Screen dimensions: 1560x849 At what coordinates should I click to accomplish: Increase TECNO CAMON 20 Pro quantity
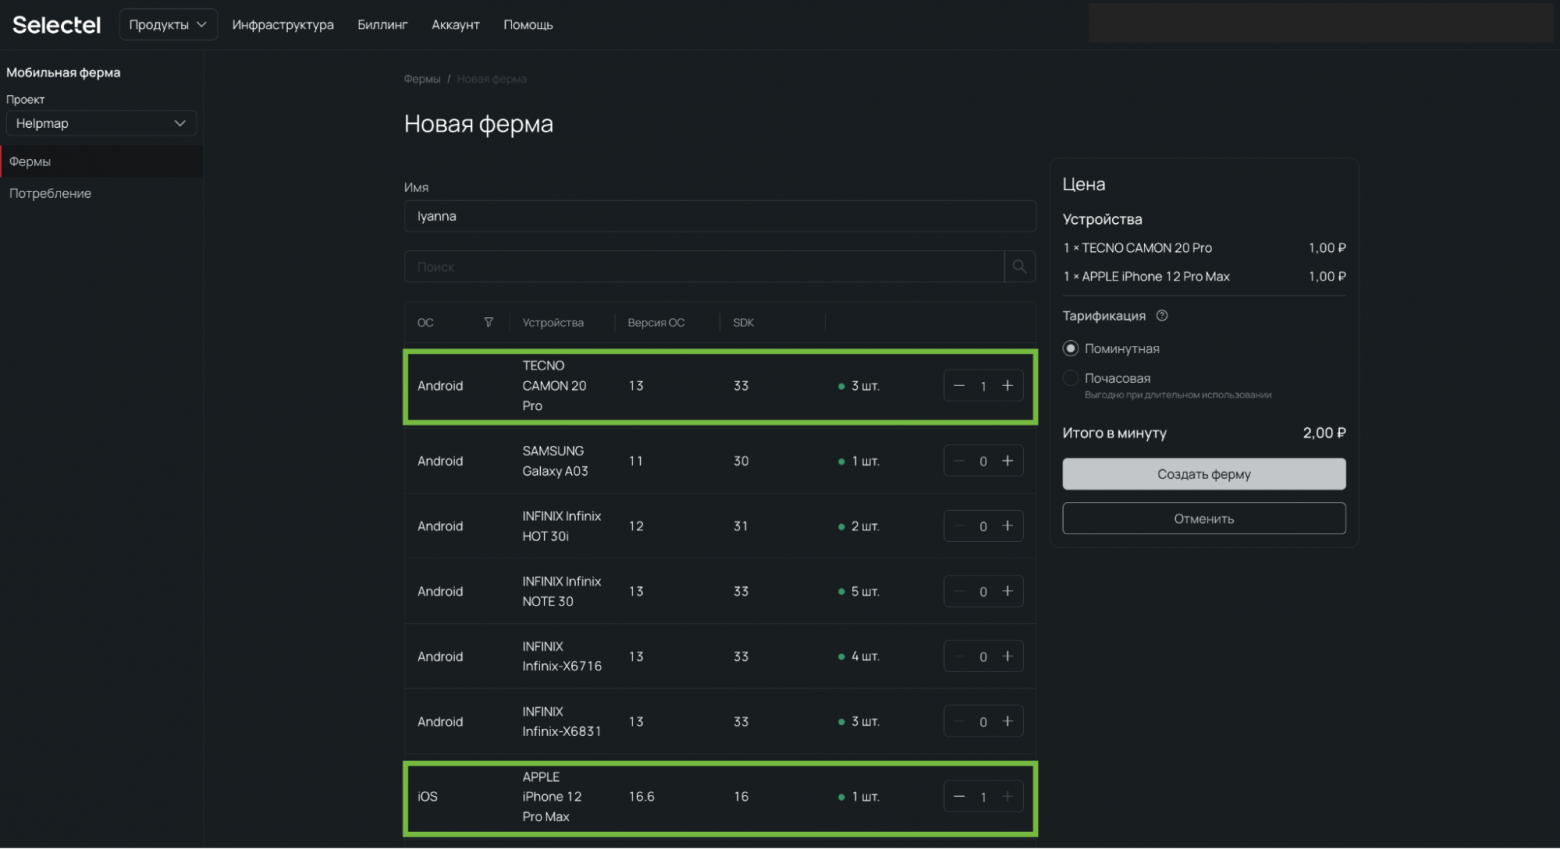[x=1007, y=386]
